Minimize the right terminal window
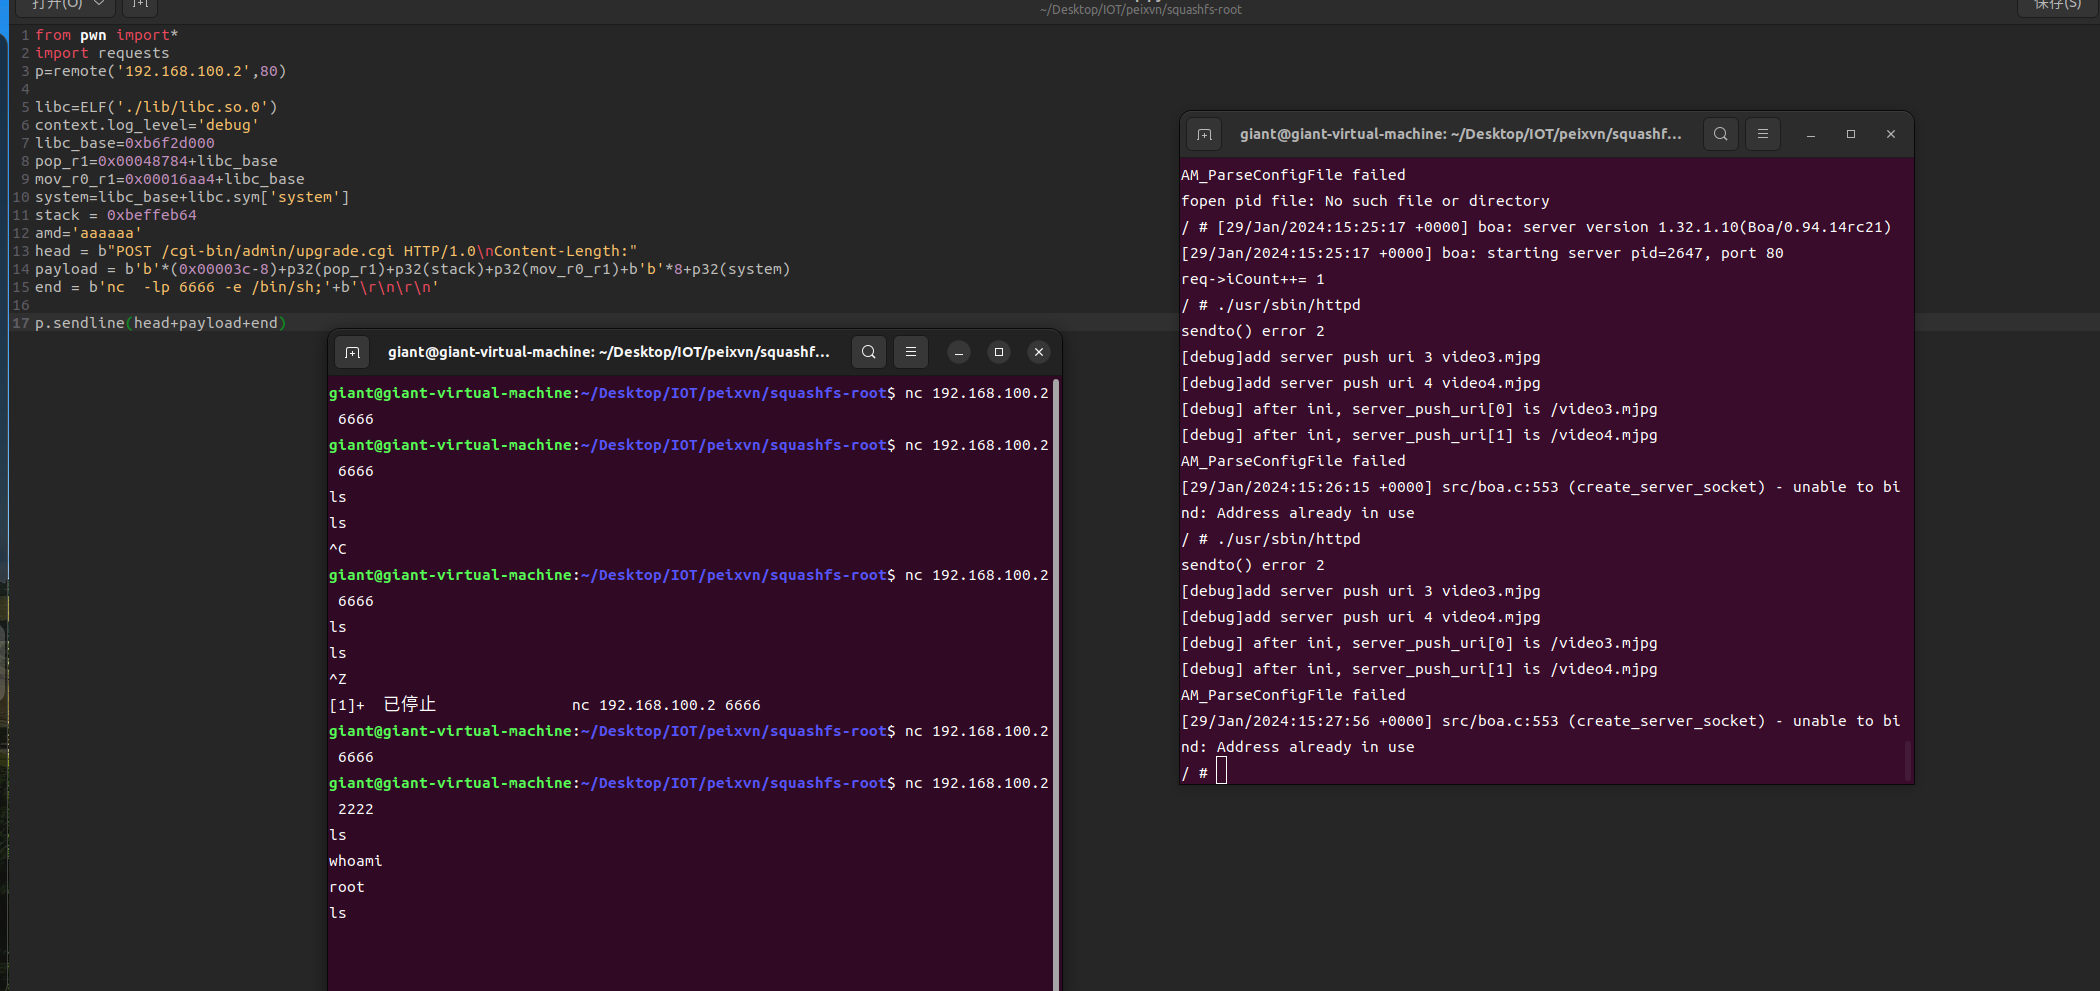Viewport: 2100px width, 991px height. pyautogui.click(x=1811, y=134)
